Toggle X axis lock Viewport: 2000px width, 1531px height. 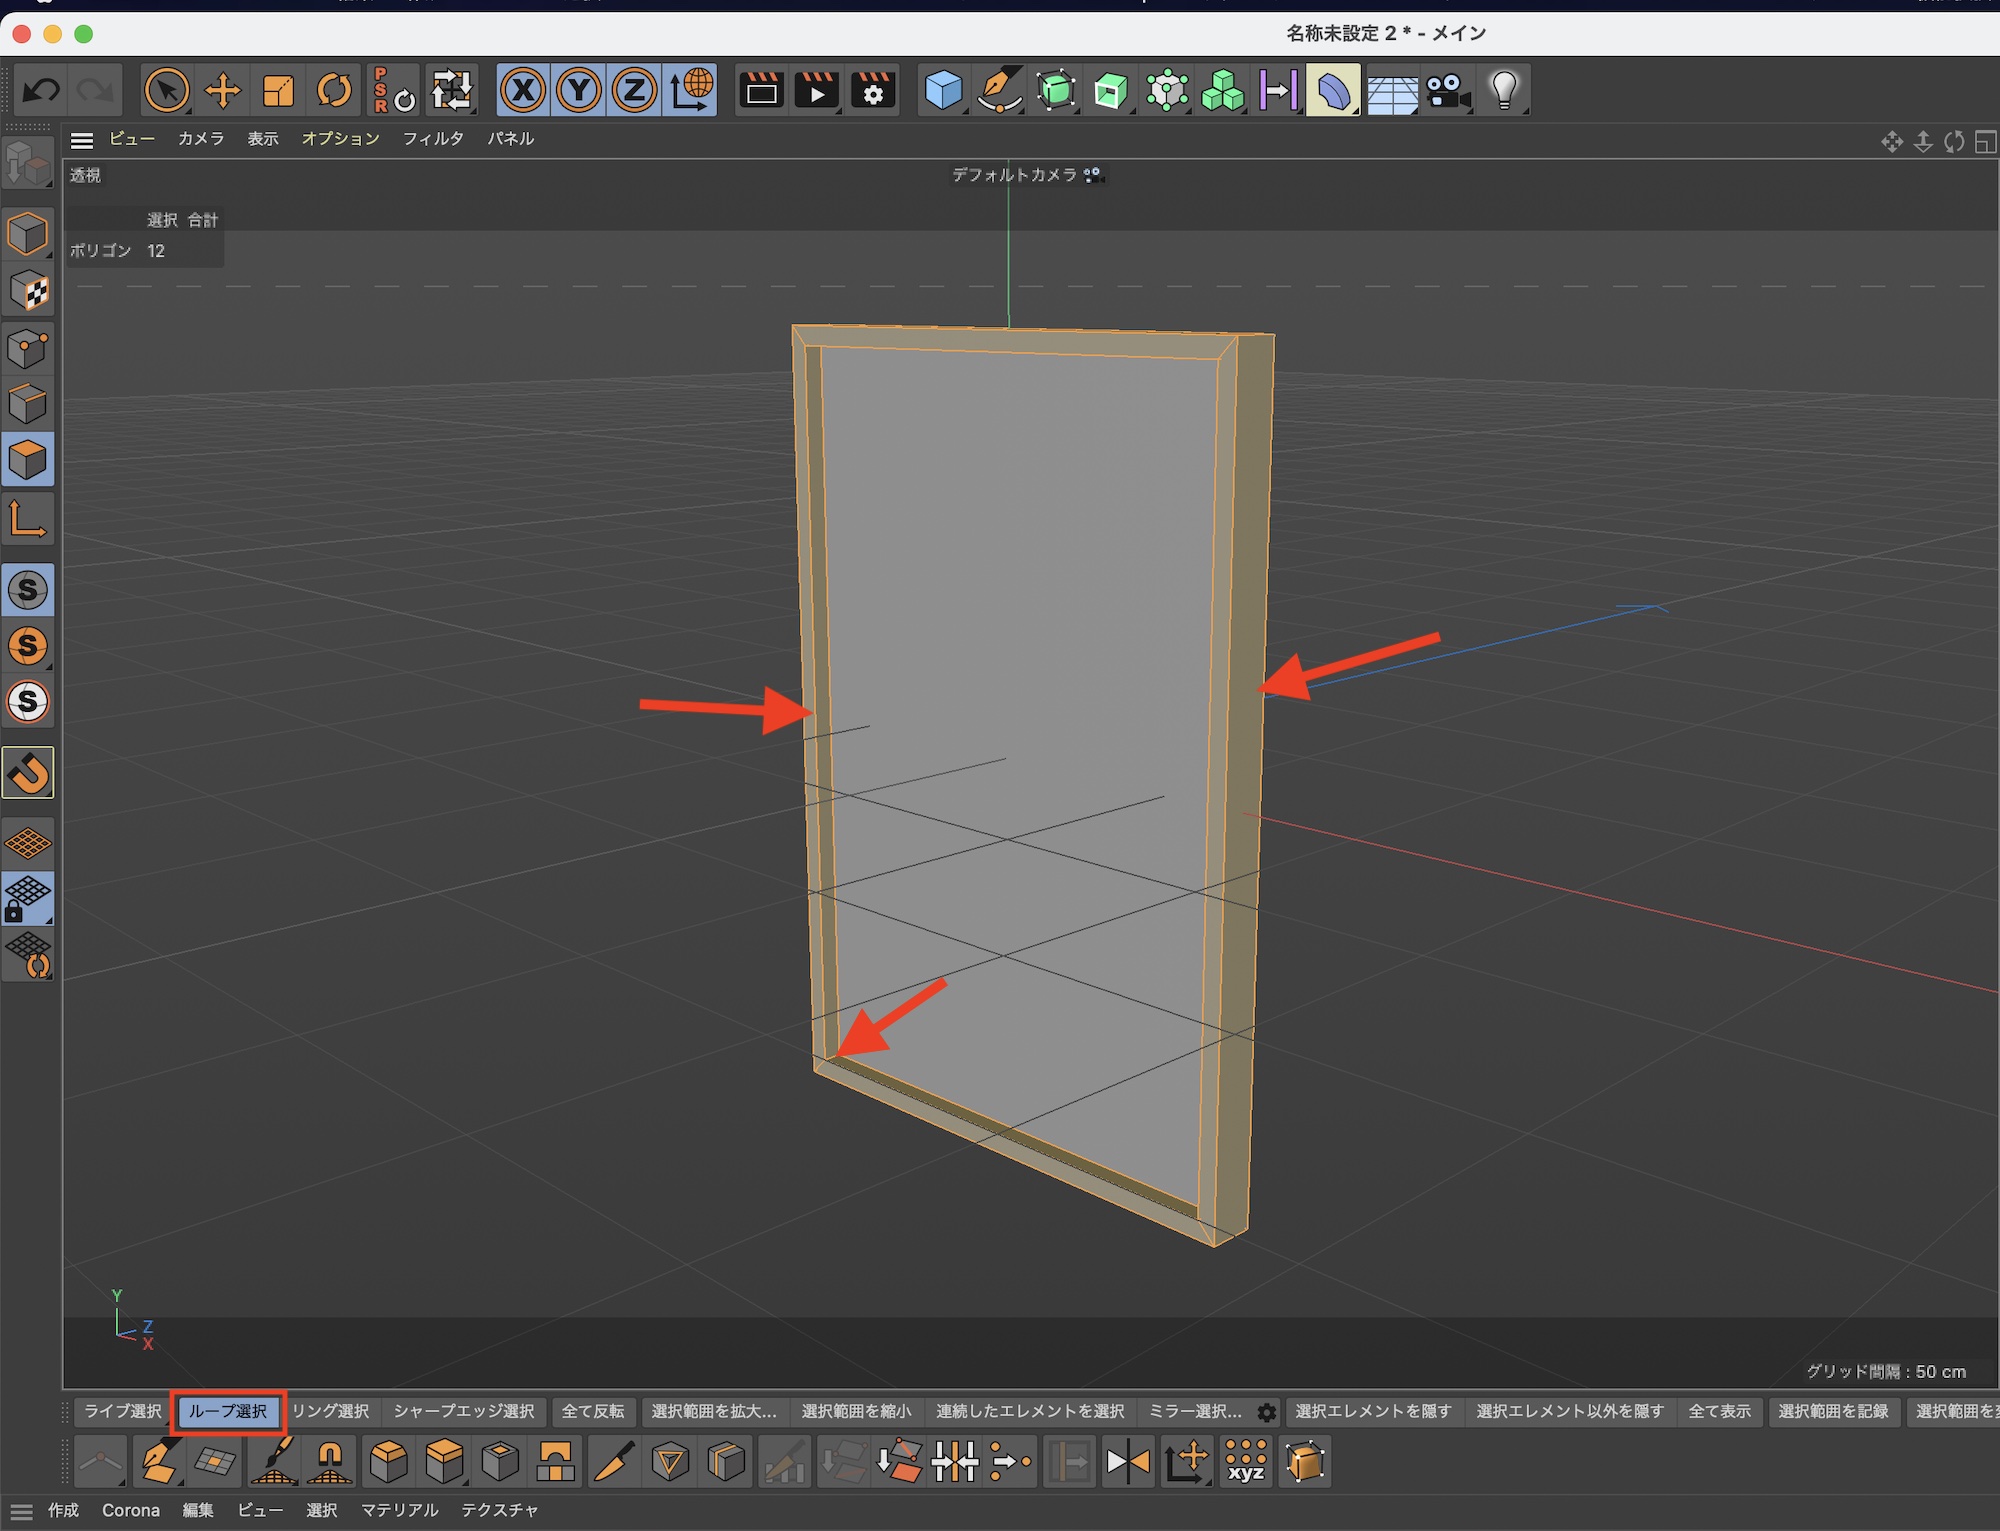point(523,91)
